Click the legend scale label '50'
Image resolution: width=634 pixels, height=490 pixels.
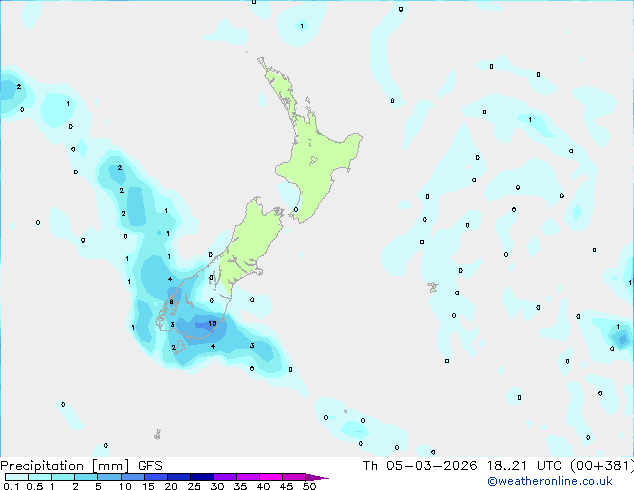point(309,486)
